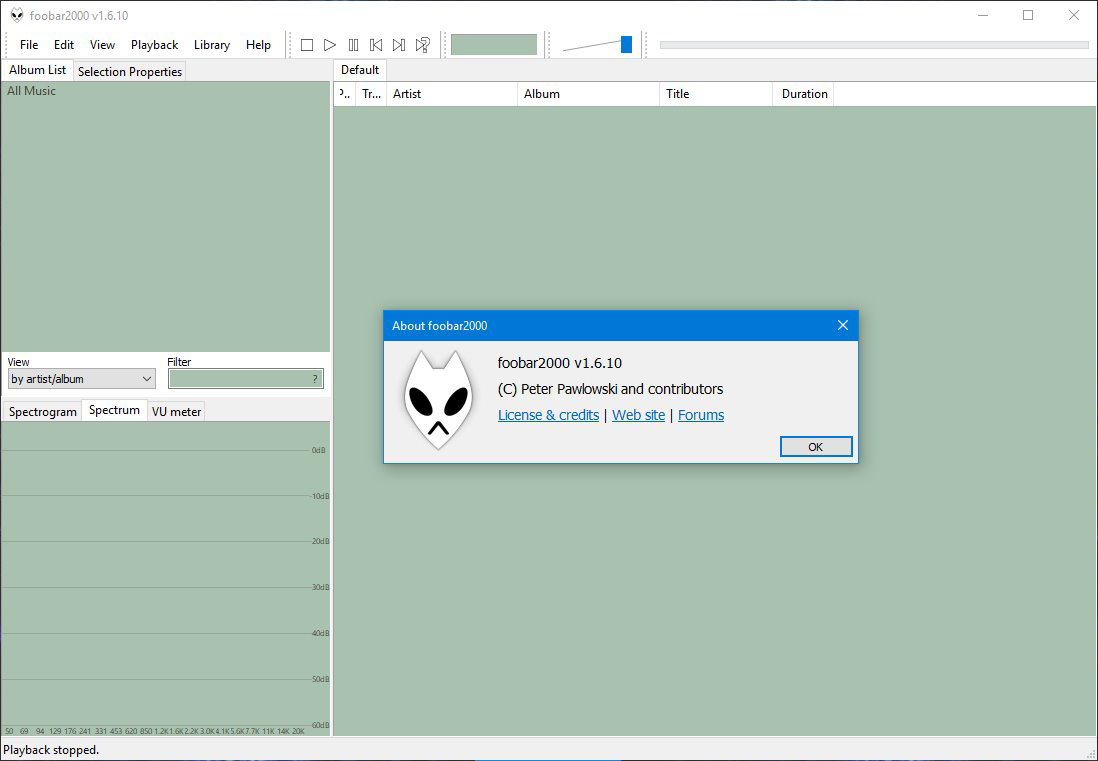1098x761 pixels.
Task: Select All Music tree item
Action: tap(32, 91)
